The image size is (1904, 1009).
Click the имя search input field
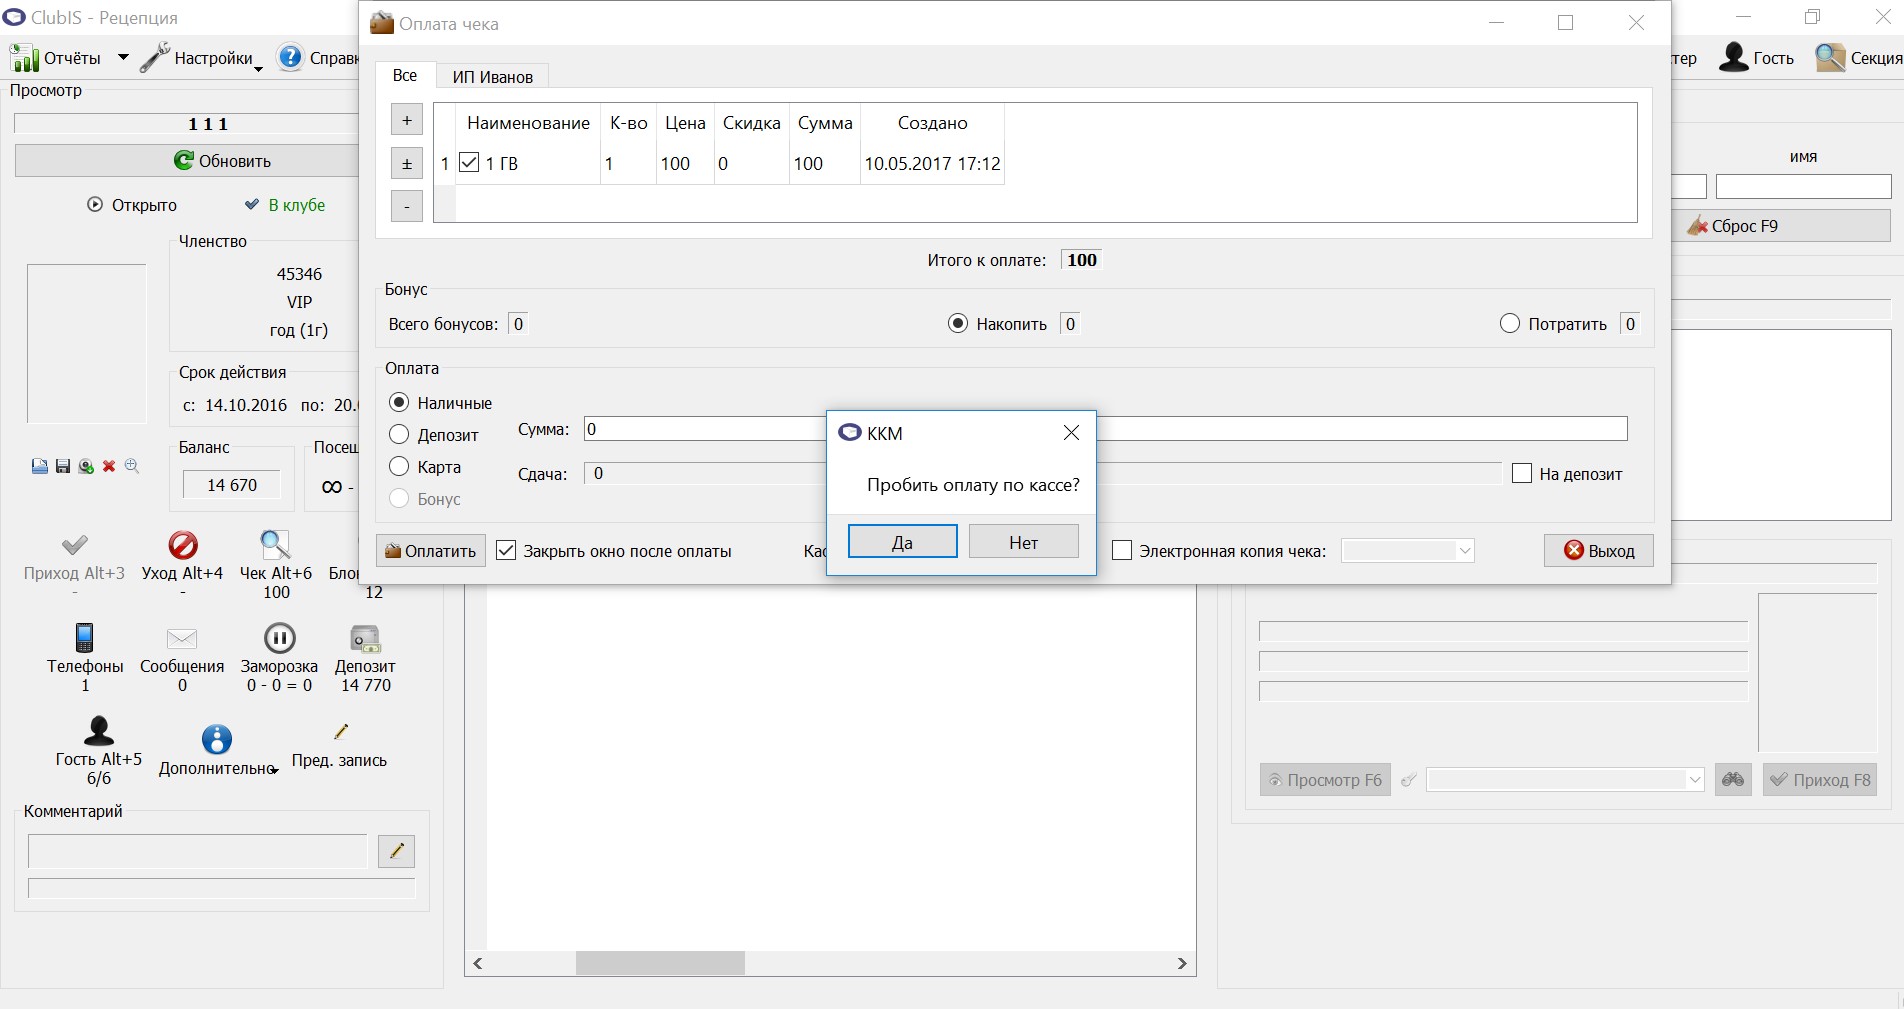1803,187
